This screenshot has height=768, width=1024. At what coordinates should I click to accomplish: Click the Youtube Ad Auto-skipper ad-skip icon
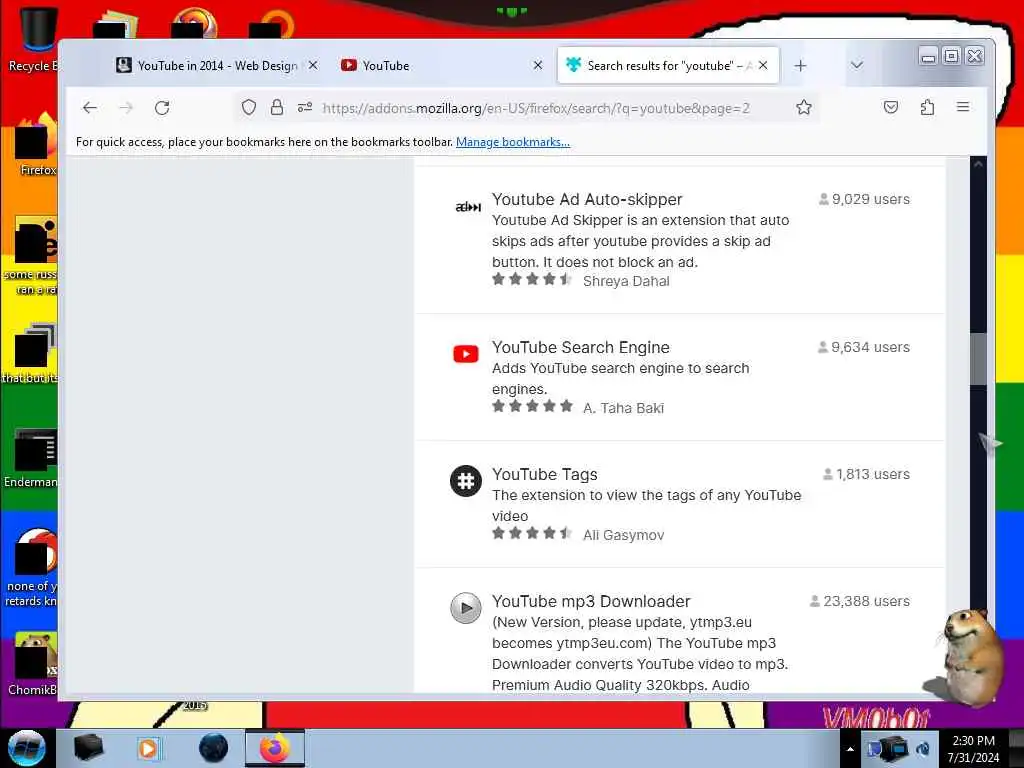468,207
